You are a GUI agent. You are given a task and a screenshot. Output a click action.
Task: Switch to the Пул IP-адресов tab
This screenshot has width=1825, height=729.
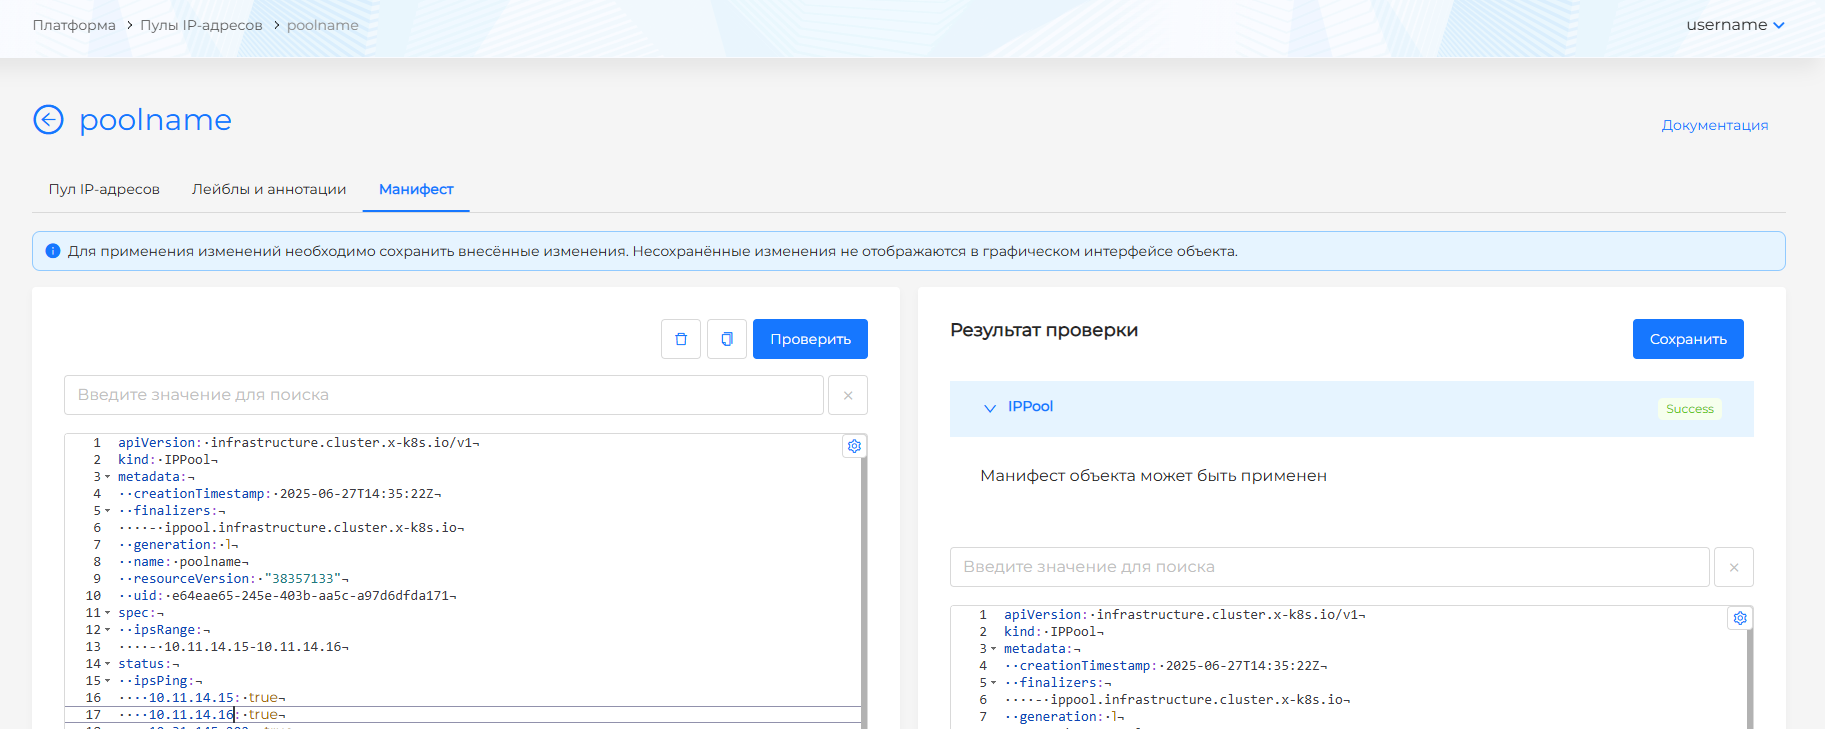click(104, 189)
